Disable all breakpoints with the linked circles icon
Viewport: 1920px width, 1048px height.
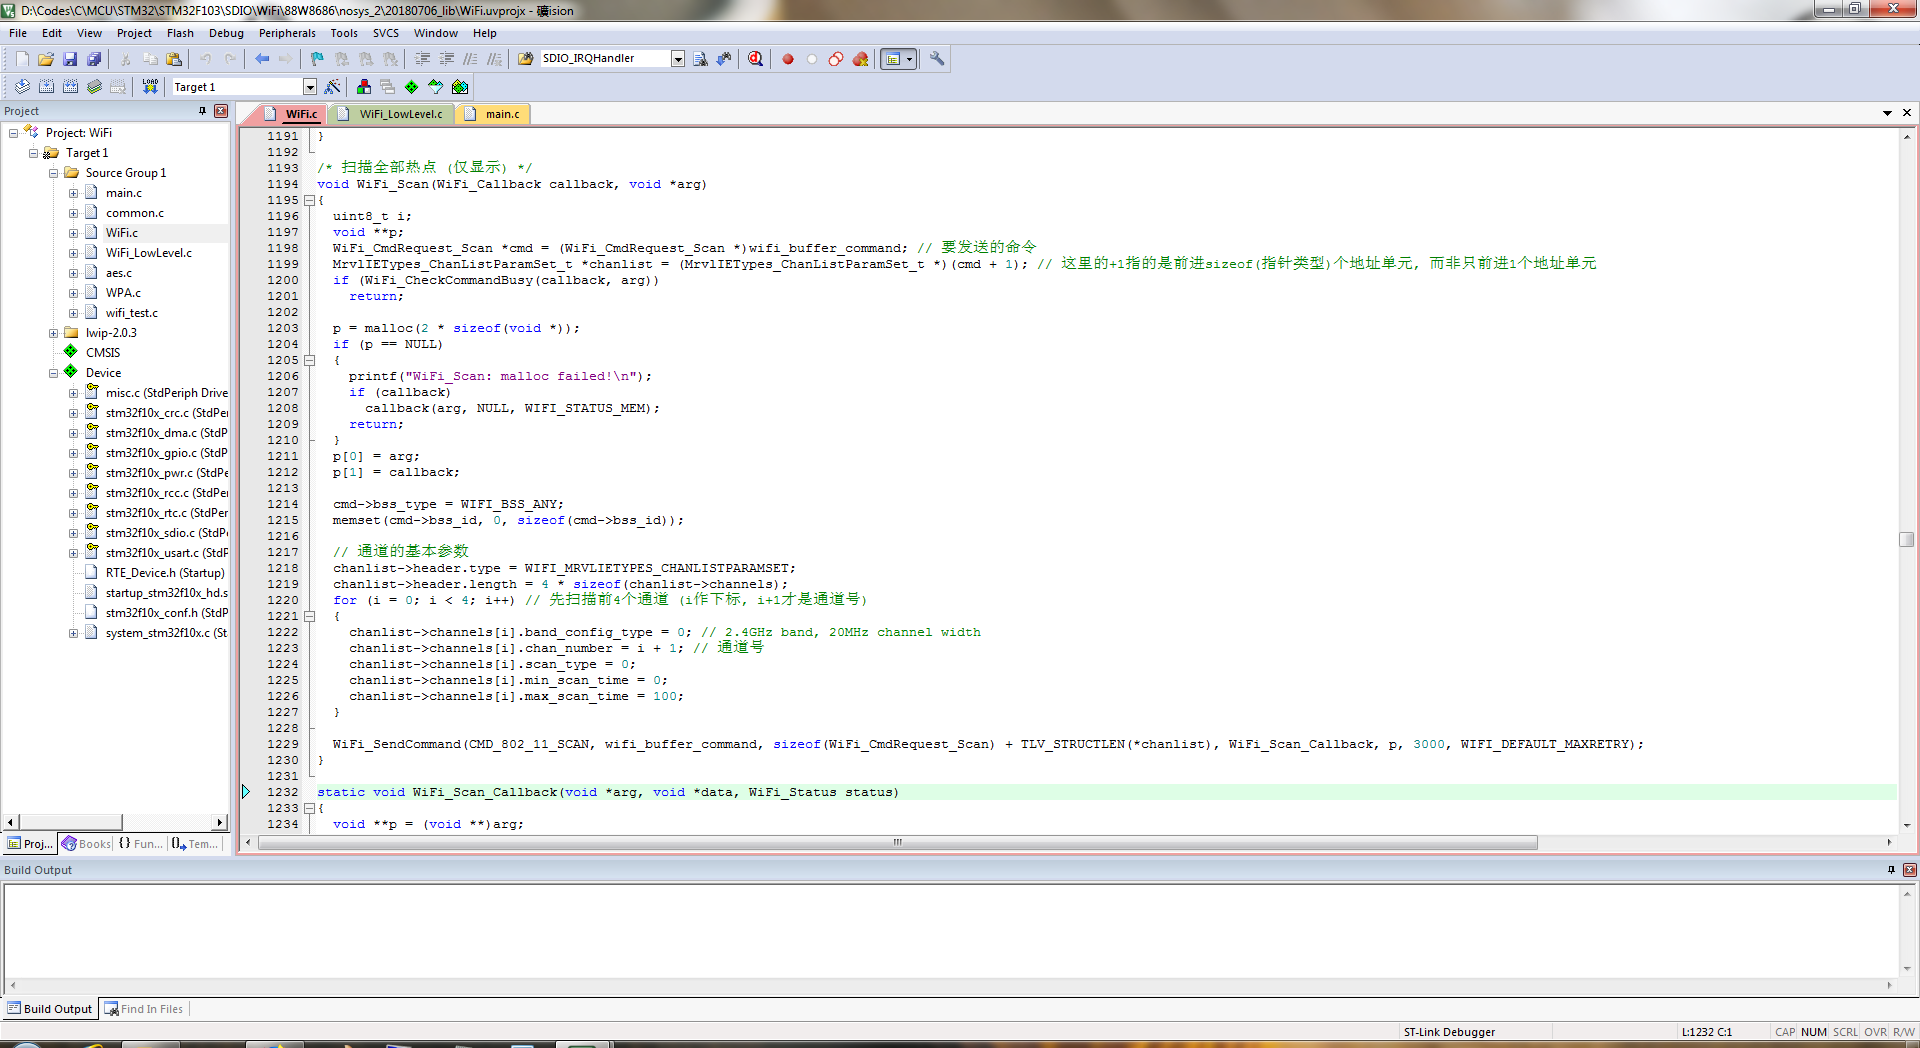pyautogui.click(x=836, y=59)
